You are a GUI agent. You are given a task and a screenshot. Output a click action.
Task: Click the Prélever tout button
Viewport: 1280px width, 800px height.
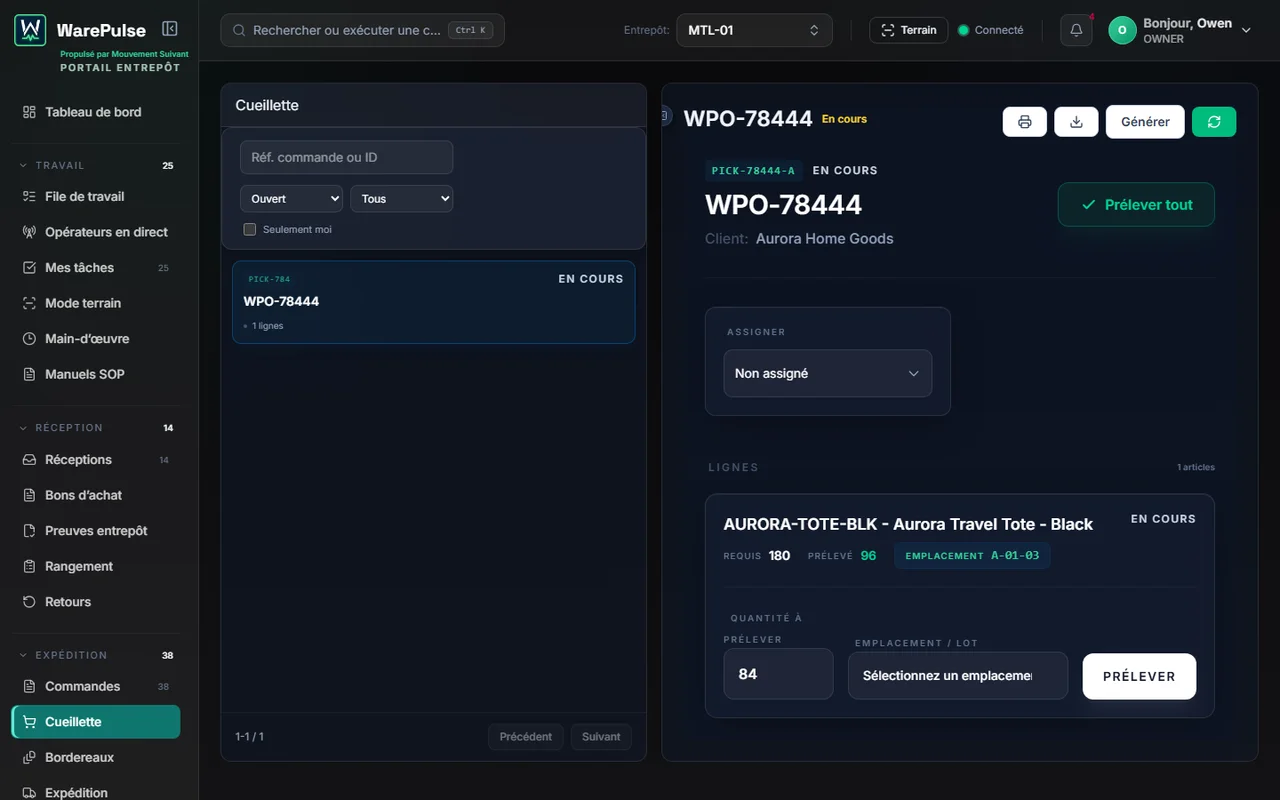click(x=1136, y=204)
